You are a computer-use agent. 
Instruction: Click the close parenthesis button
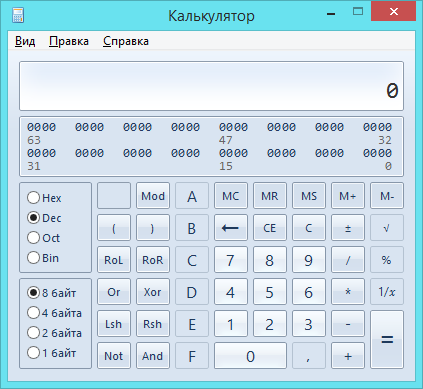tap(153, 228)
